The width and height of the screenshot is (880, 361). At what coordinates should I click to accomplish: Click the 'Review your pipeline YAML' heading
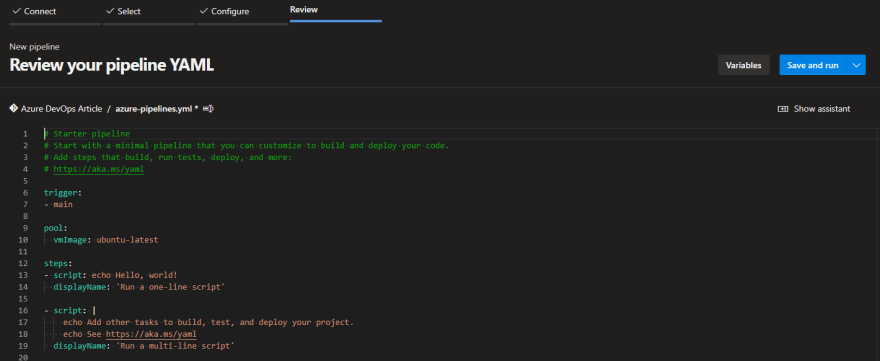pyautogui.click(x=112, y=65)
